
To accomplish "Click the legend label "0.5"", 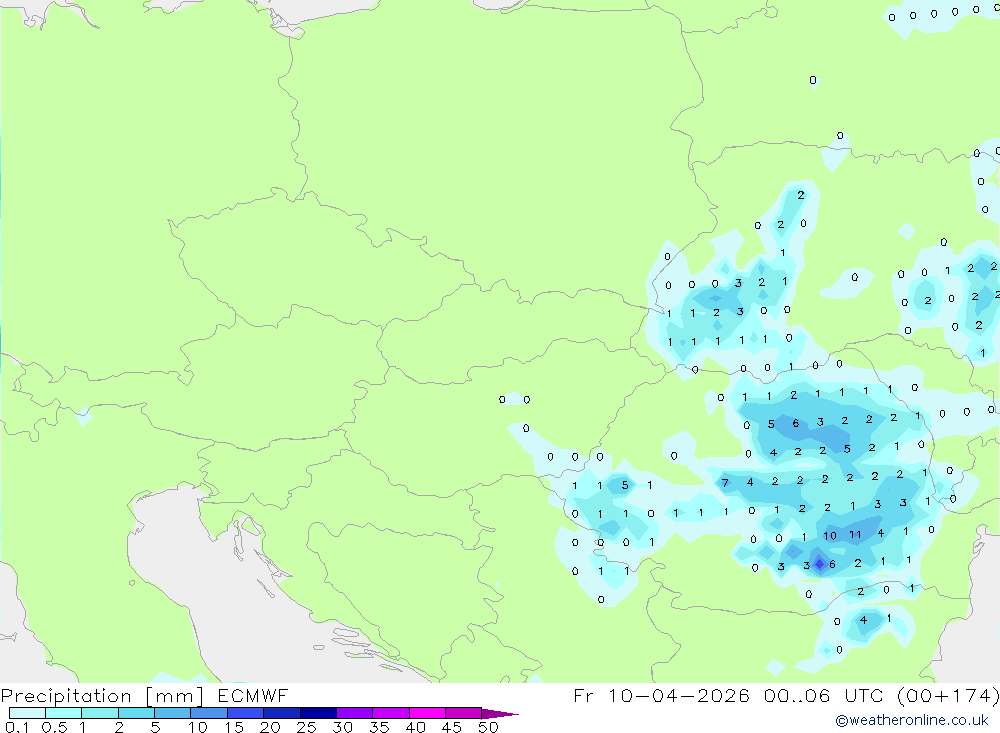I will coord(54,727).
